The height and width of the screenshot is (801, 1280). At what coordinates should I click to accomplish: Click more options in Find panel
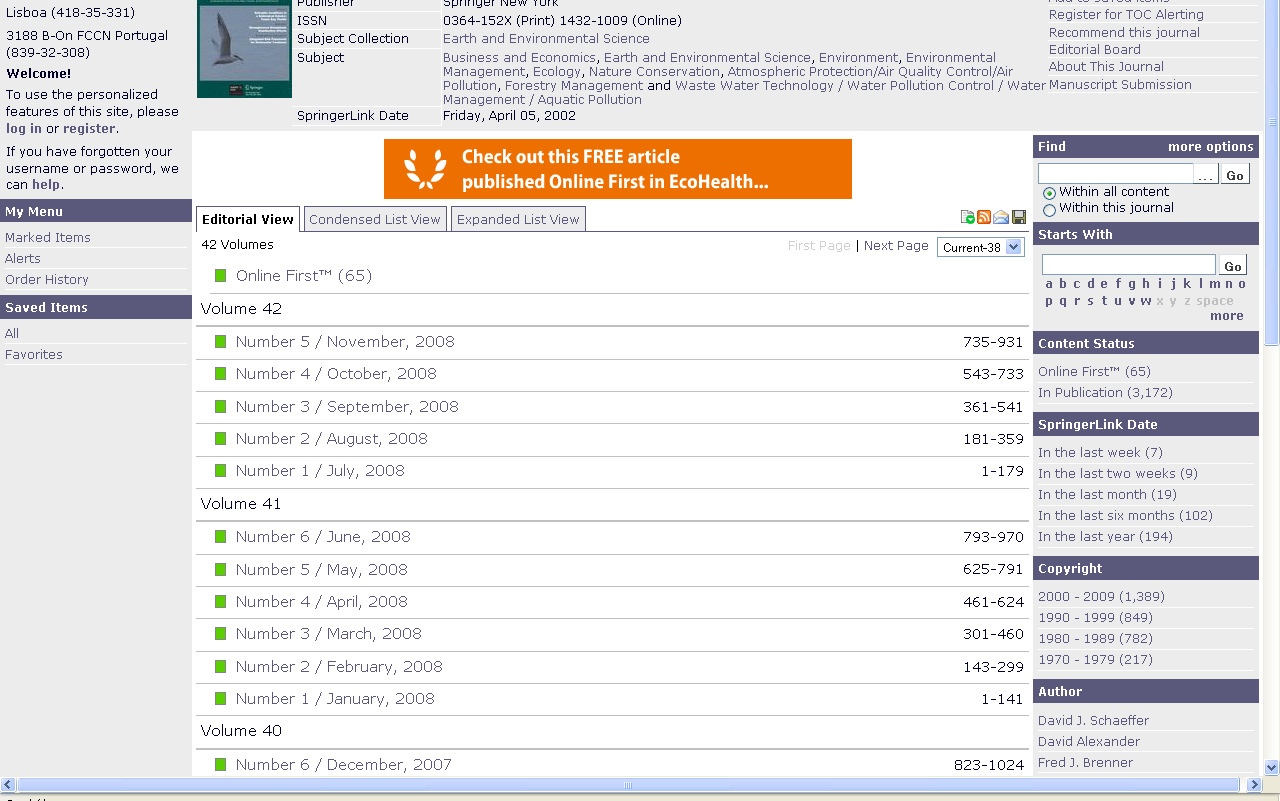click(x=1210, y=146)
